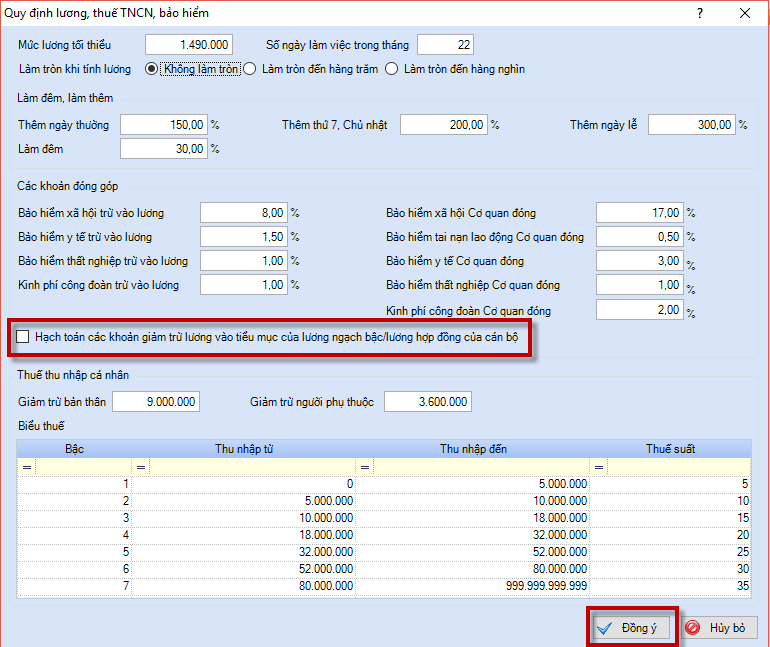
Task: Sort by the Thu nhập đến column header
Action: [x=473, y=449]
